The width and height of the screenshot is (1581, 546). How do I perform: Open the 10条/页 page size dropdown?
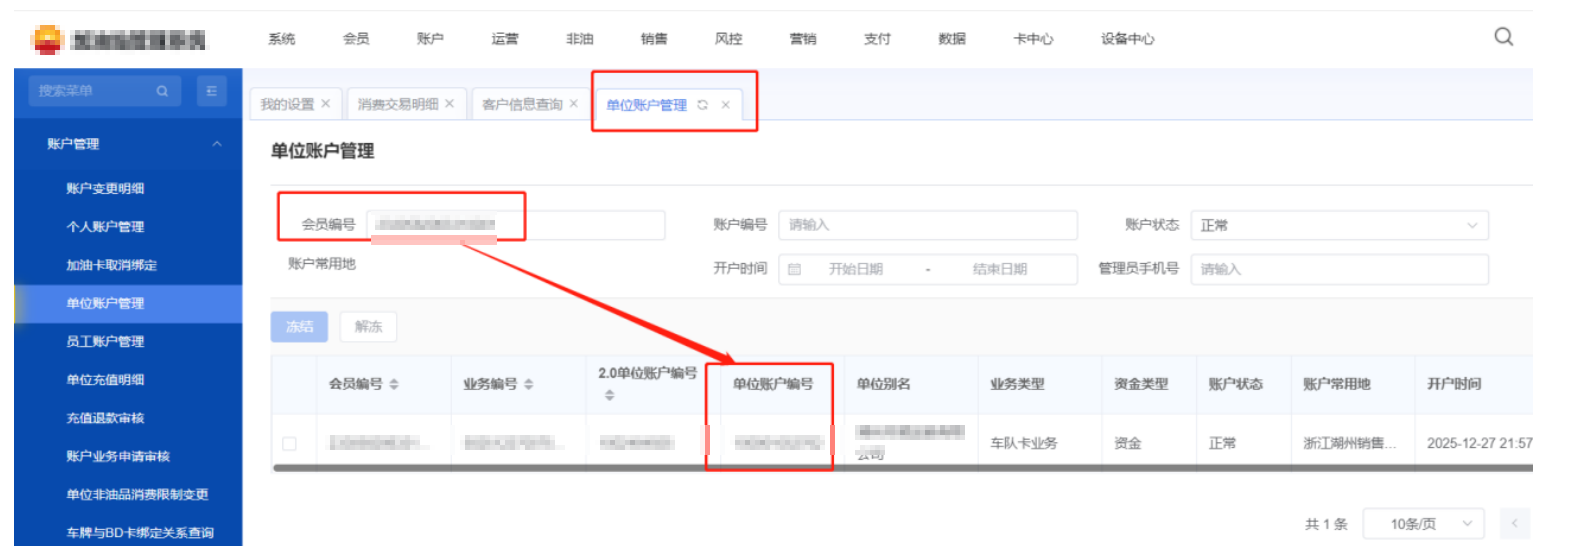[1422, 524]
